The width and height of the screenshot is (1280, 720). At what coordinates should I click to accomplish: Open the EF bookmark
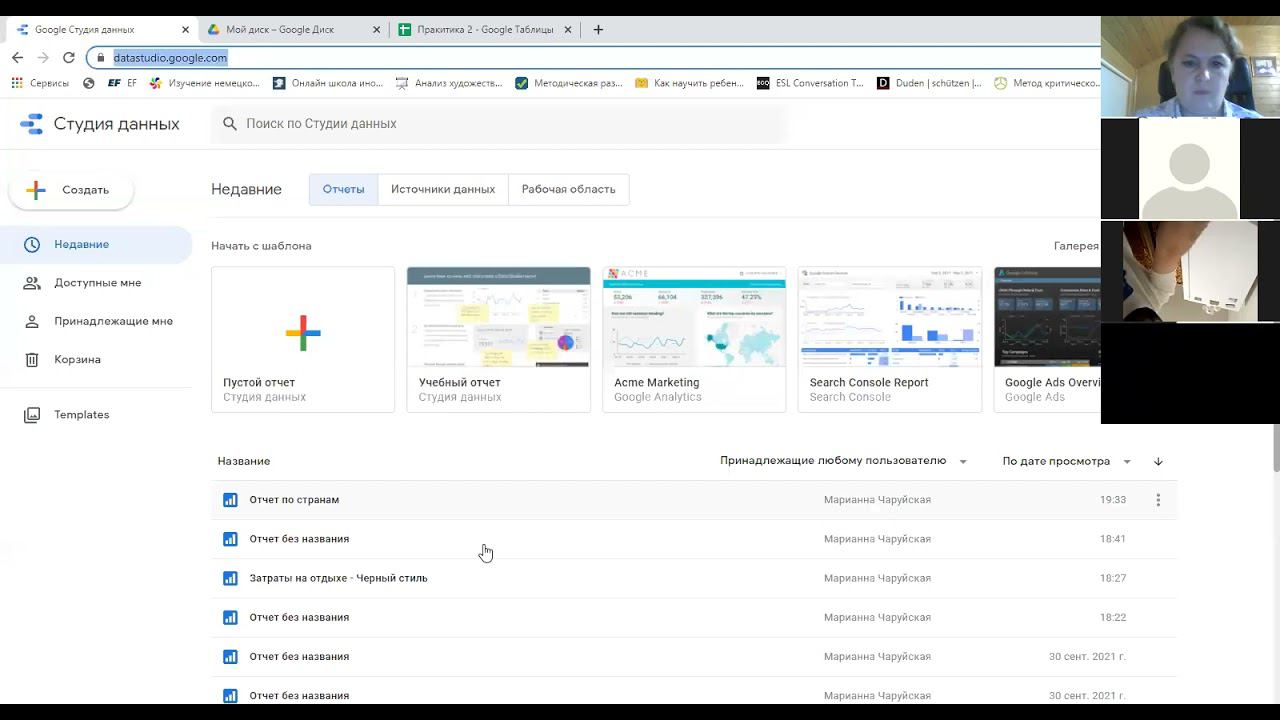pyautogui.click(x=122, y=84)
